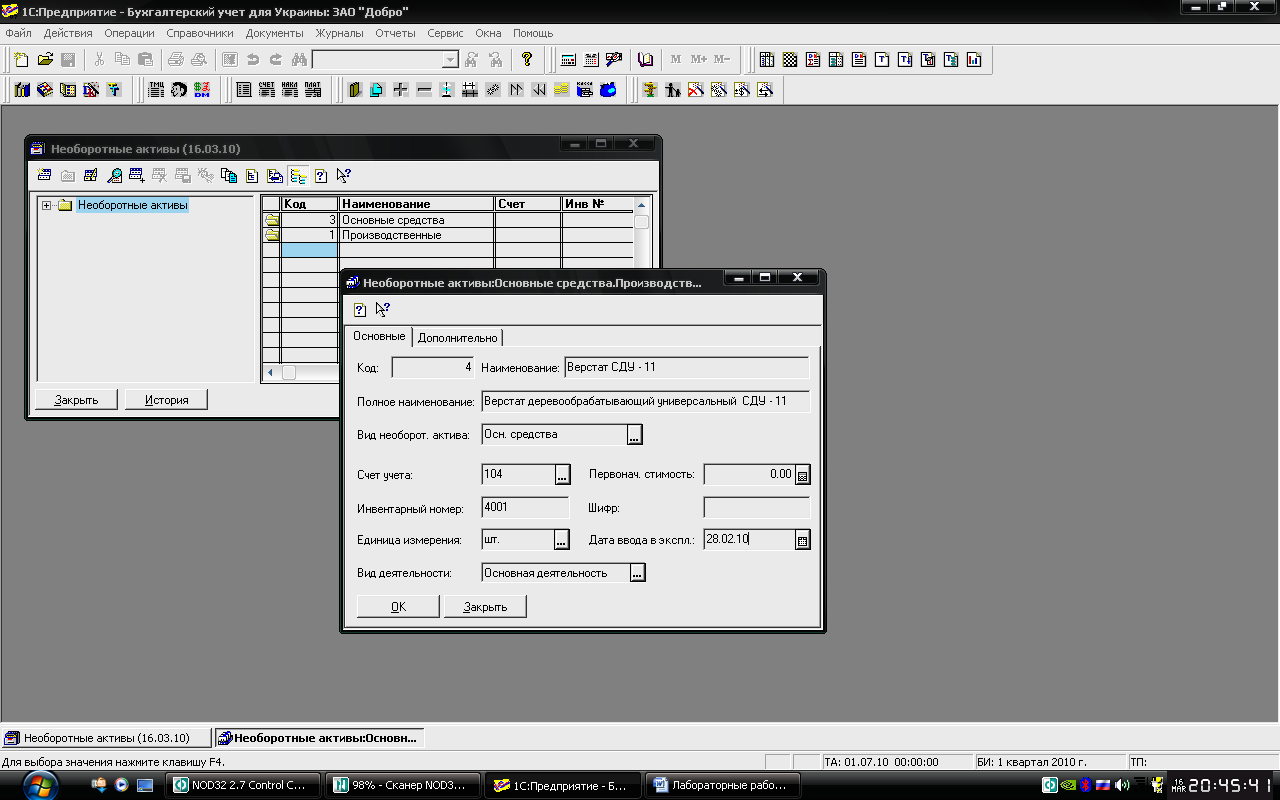Click the up arrow of the list vertical scrollbar
The height and width of the screenshot is (800, 1280).
642,205
